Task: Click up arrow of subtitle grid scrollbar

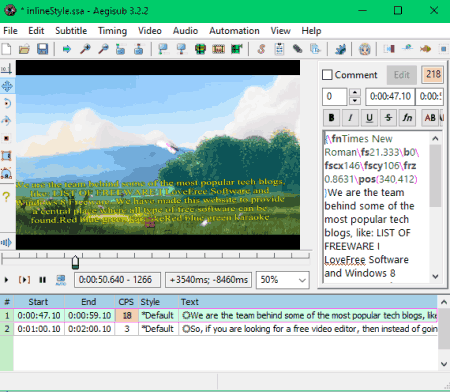Action: pyautogui.click(x=444, y=302)
